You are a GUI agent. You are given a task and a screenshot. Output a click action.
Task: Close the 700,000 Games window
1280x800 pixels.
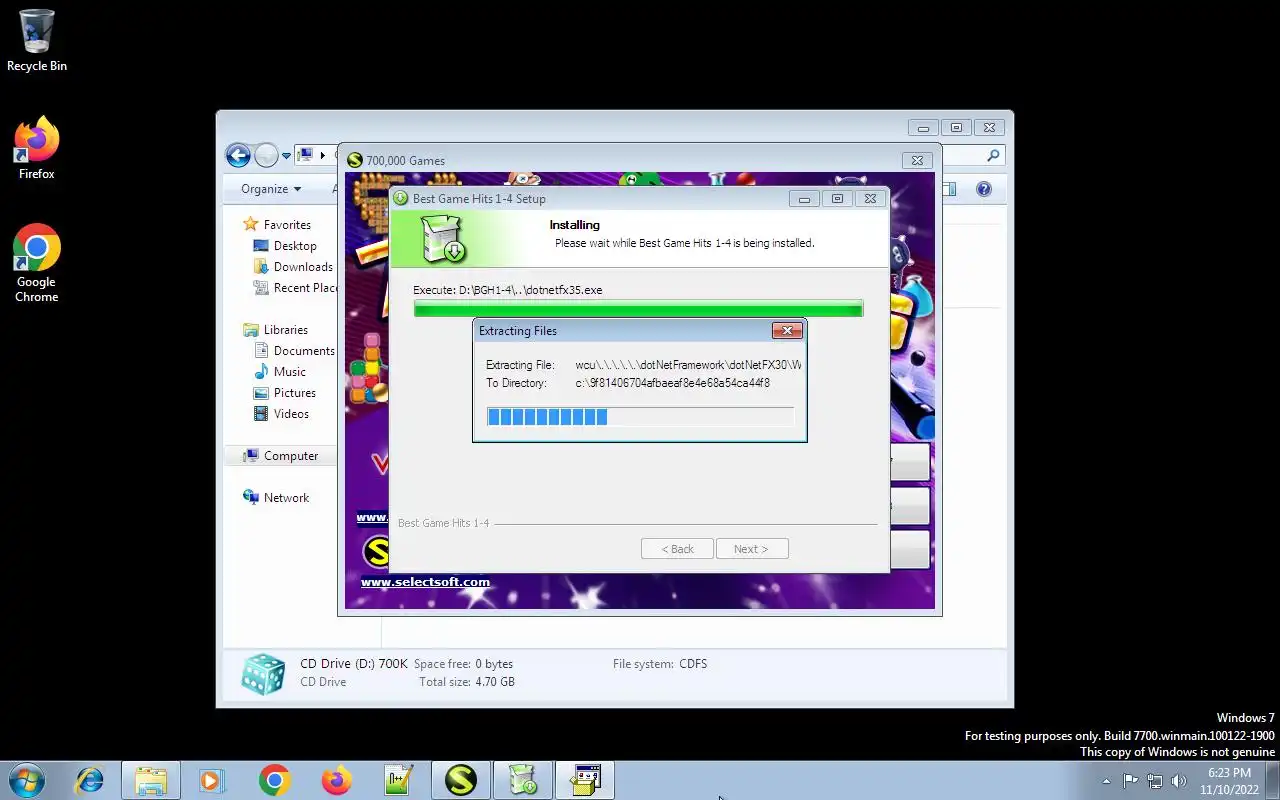coord(917,160)
